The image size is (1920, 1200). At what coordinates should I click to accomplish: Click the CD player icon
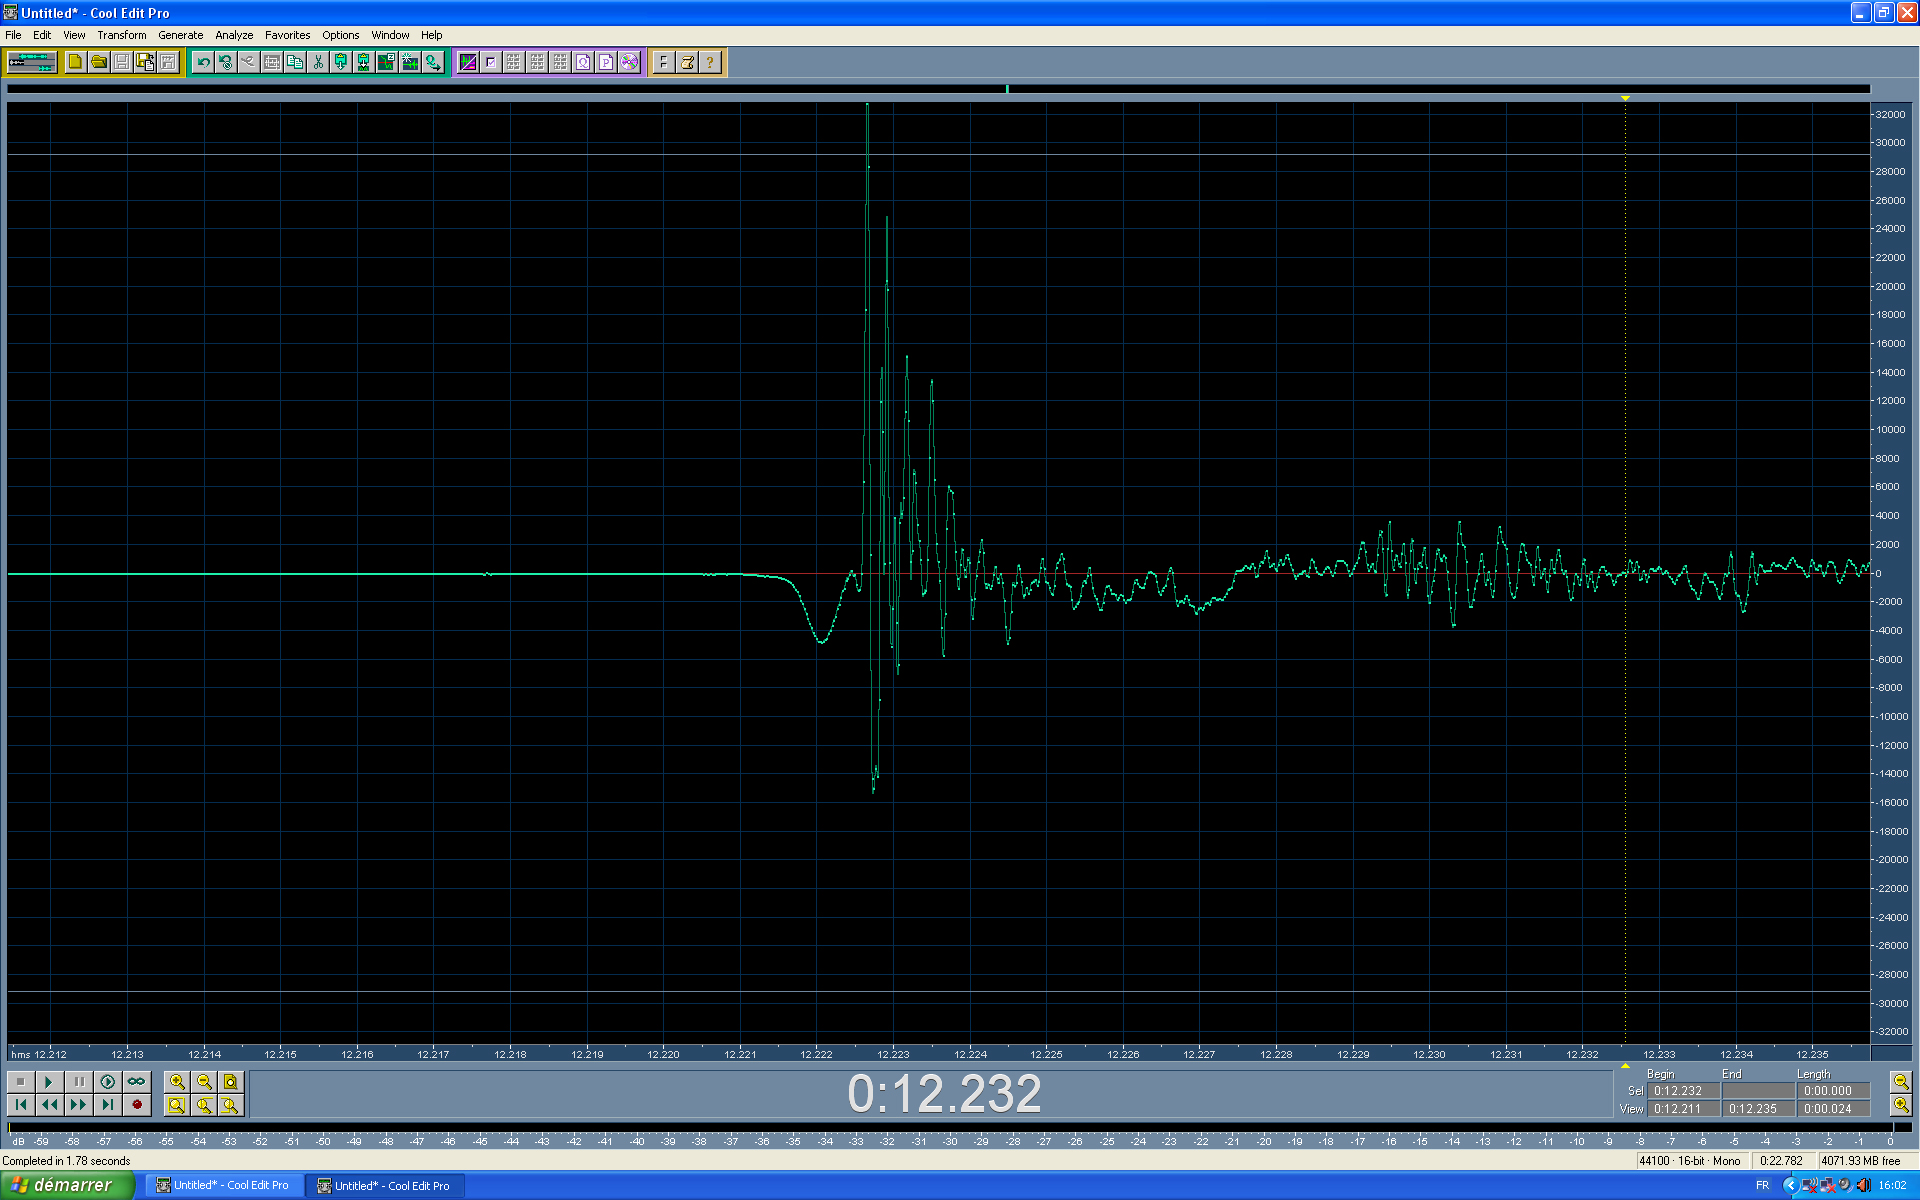tap(629, 62)
